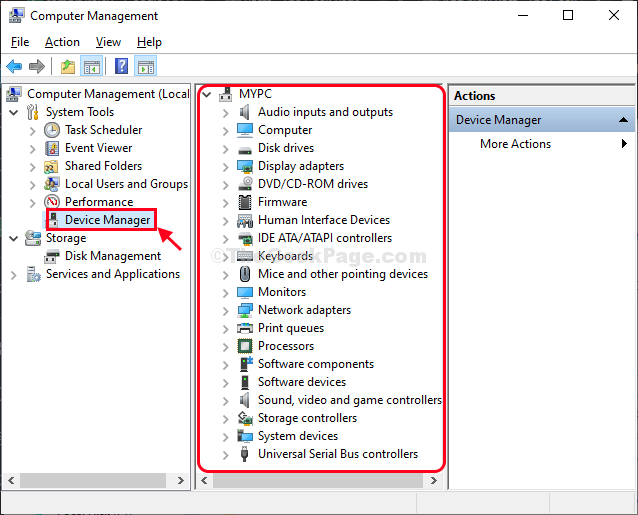Viewport: 638px width, 515px height.
Task: Expand the Task Scheduler node
Action: point(33,131)
